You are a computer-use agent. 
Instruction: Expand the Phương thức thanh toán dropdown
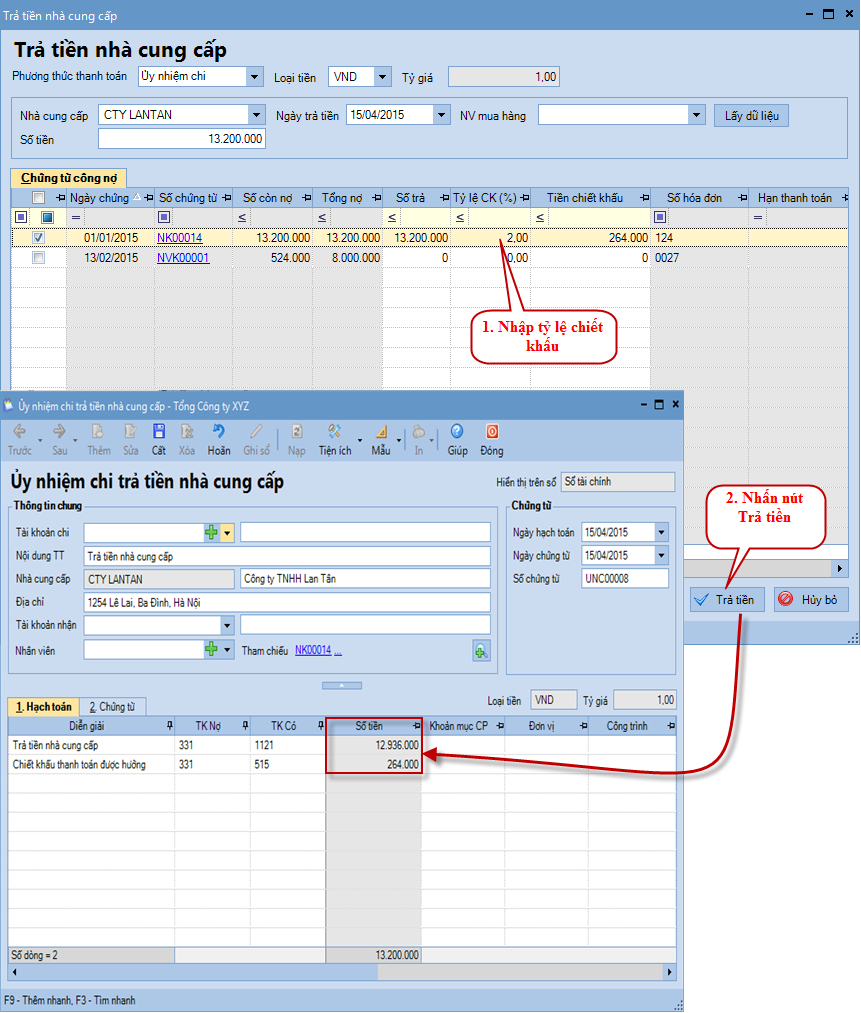point(255,77)
